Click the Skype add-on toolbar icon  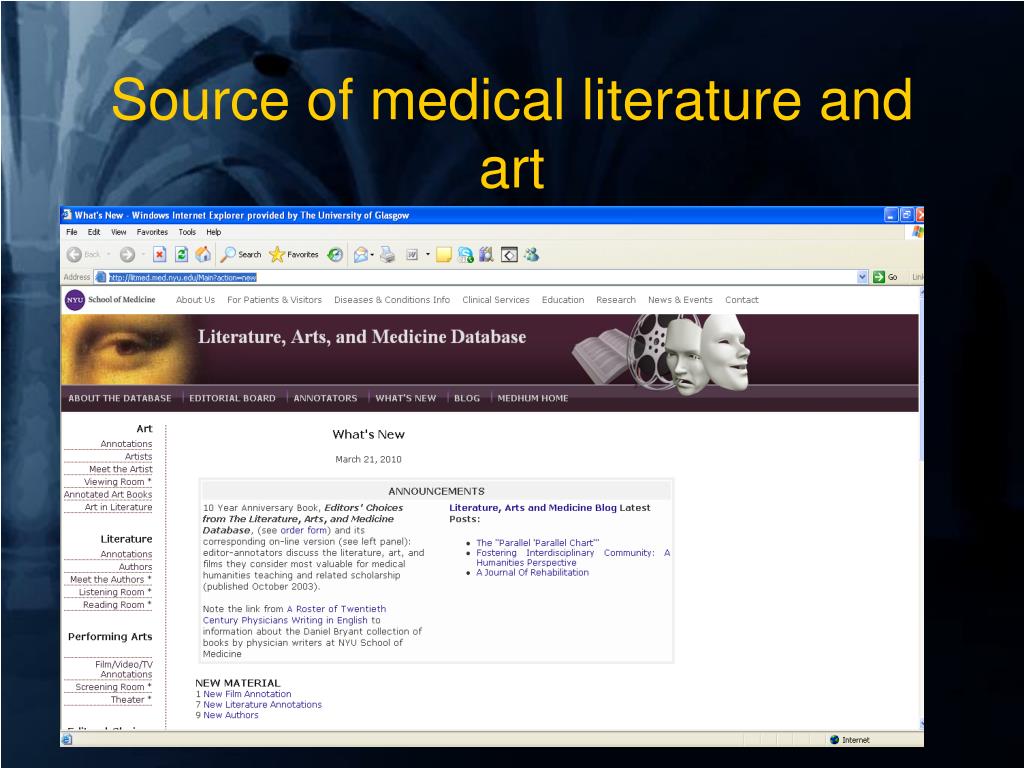point(466,255)
